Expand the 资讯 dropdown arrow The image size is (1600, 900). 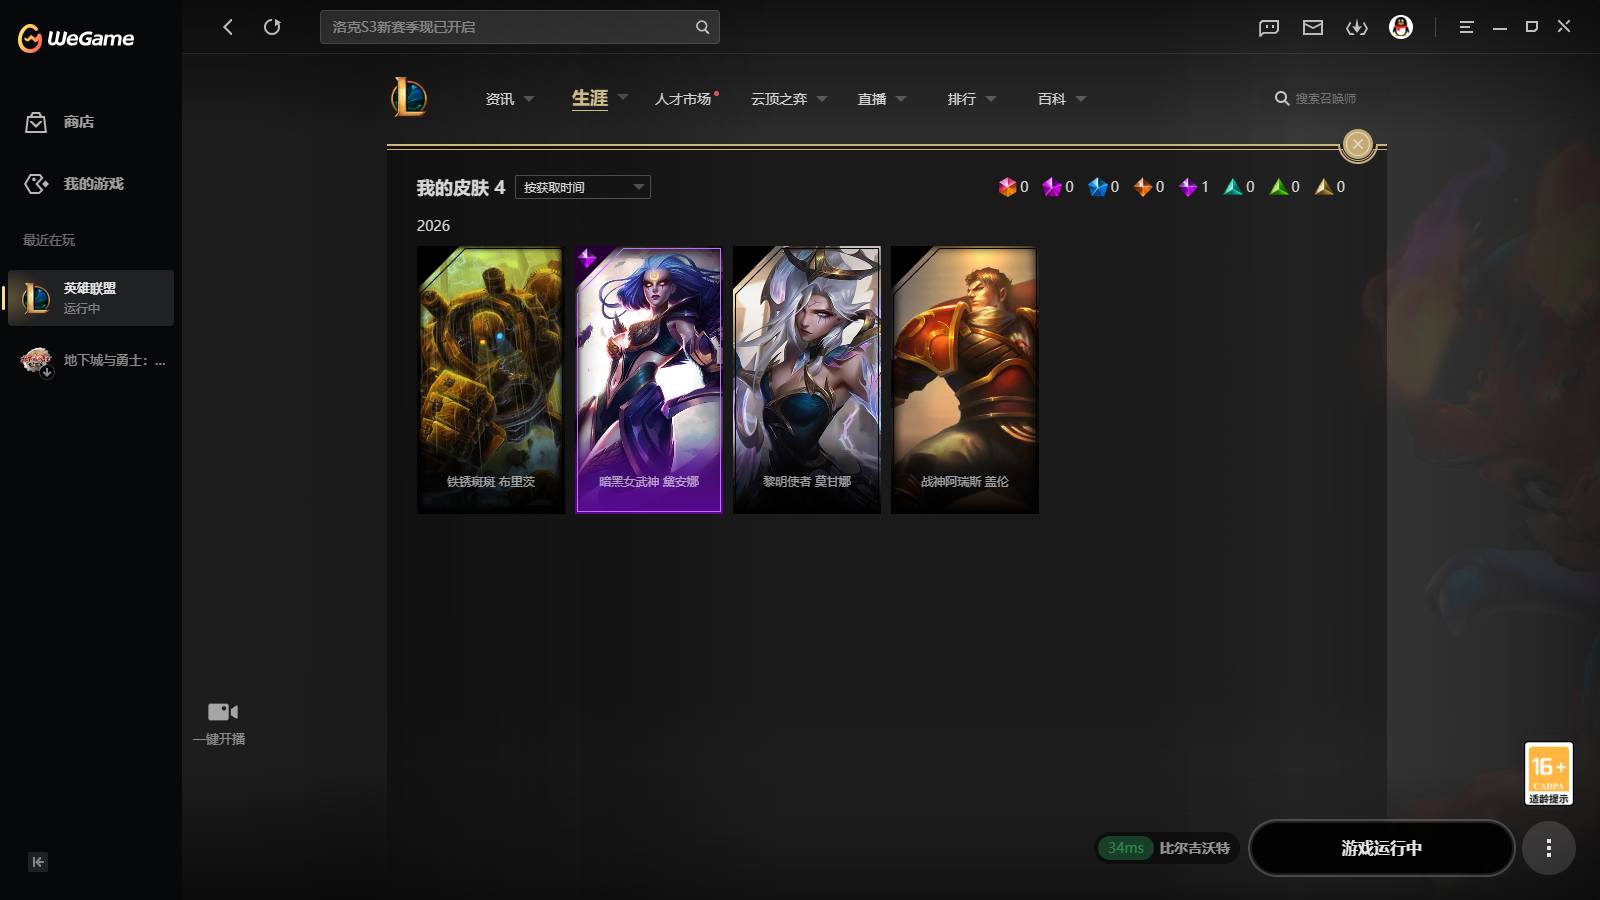(529, 99)
